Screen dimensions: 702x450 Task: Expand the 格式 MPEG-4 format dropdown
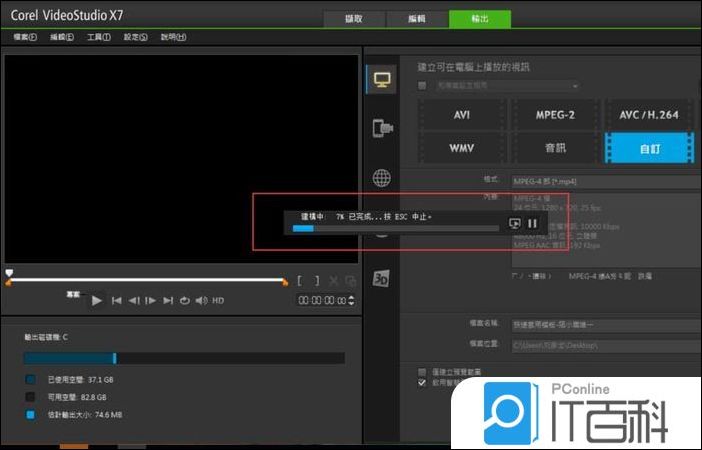coord(600,181)
